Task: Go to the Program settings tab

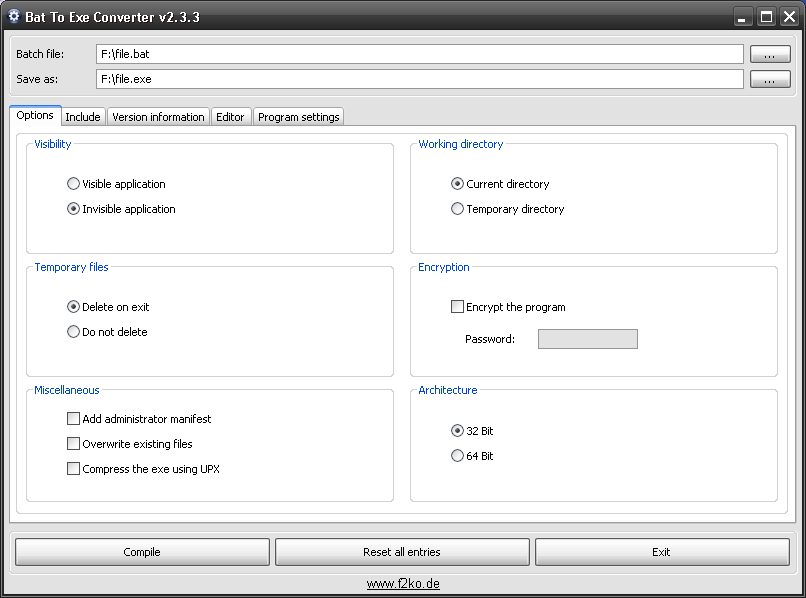Action: [299, 117]
